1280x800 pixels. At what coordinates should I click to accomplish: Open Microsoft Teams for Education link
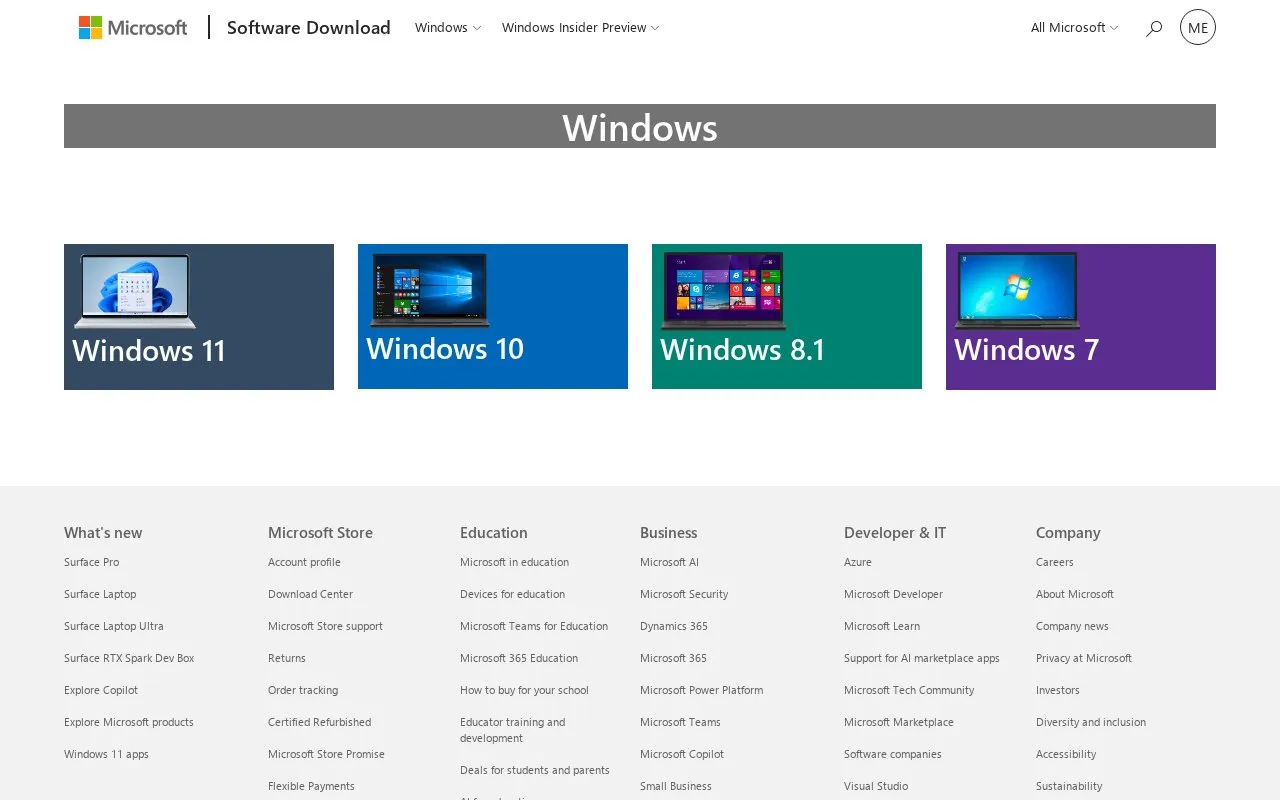534,626
